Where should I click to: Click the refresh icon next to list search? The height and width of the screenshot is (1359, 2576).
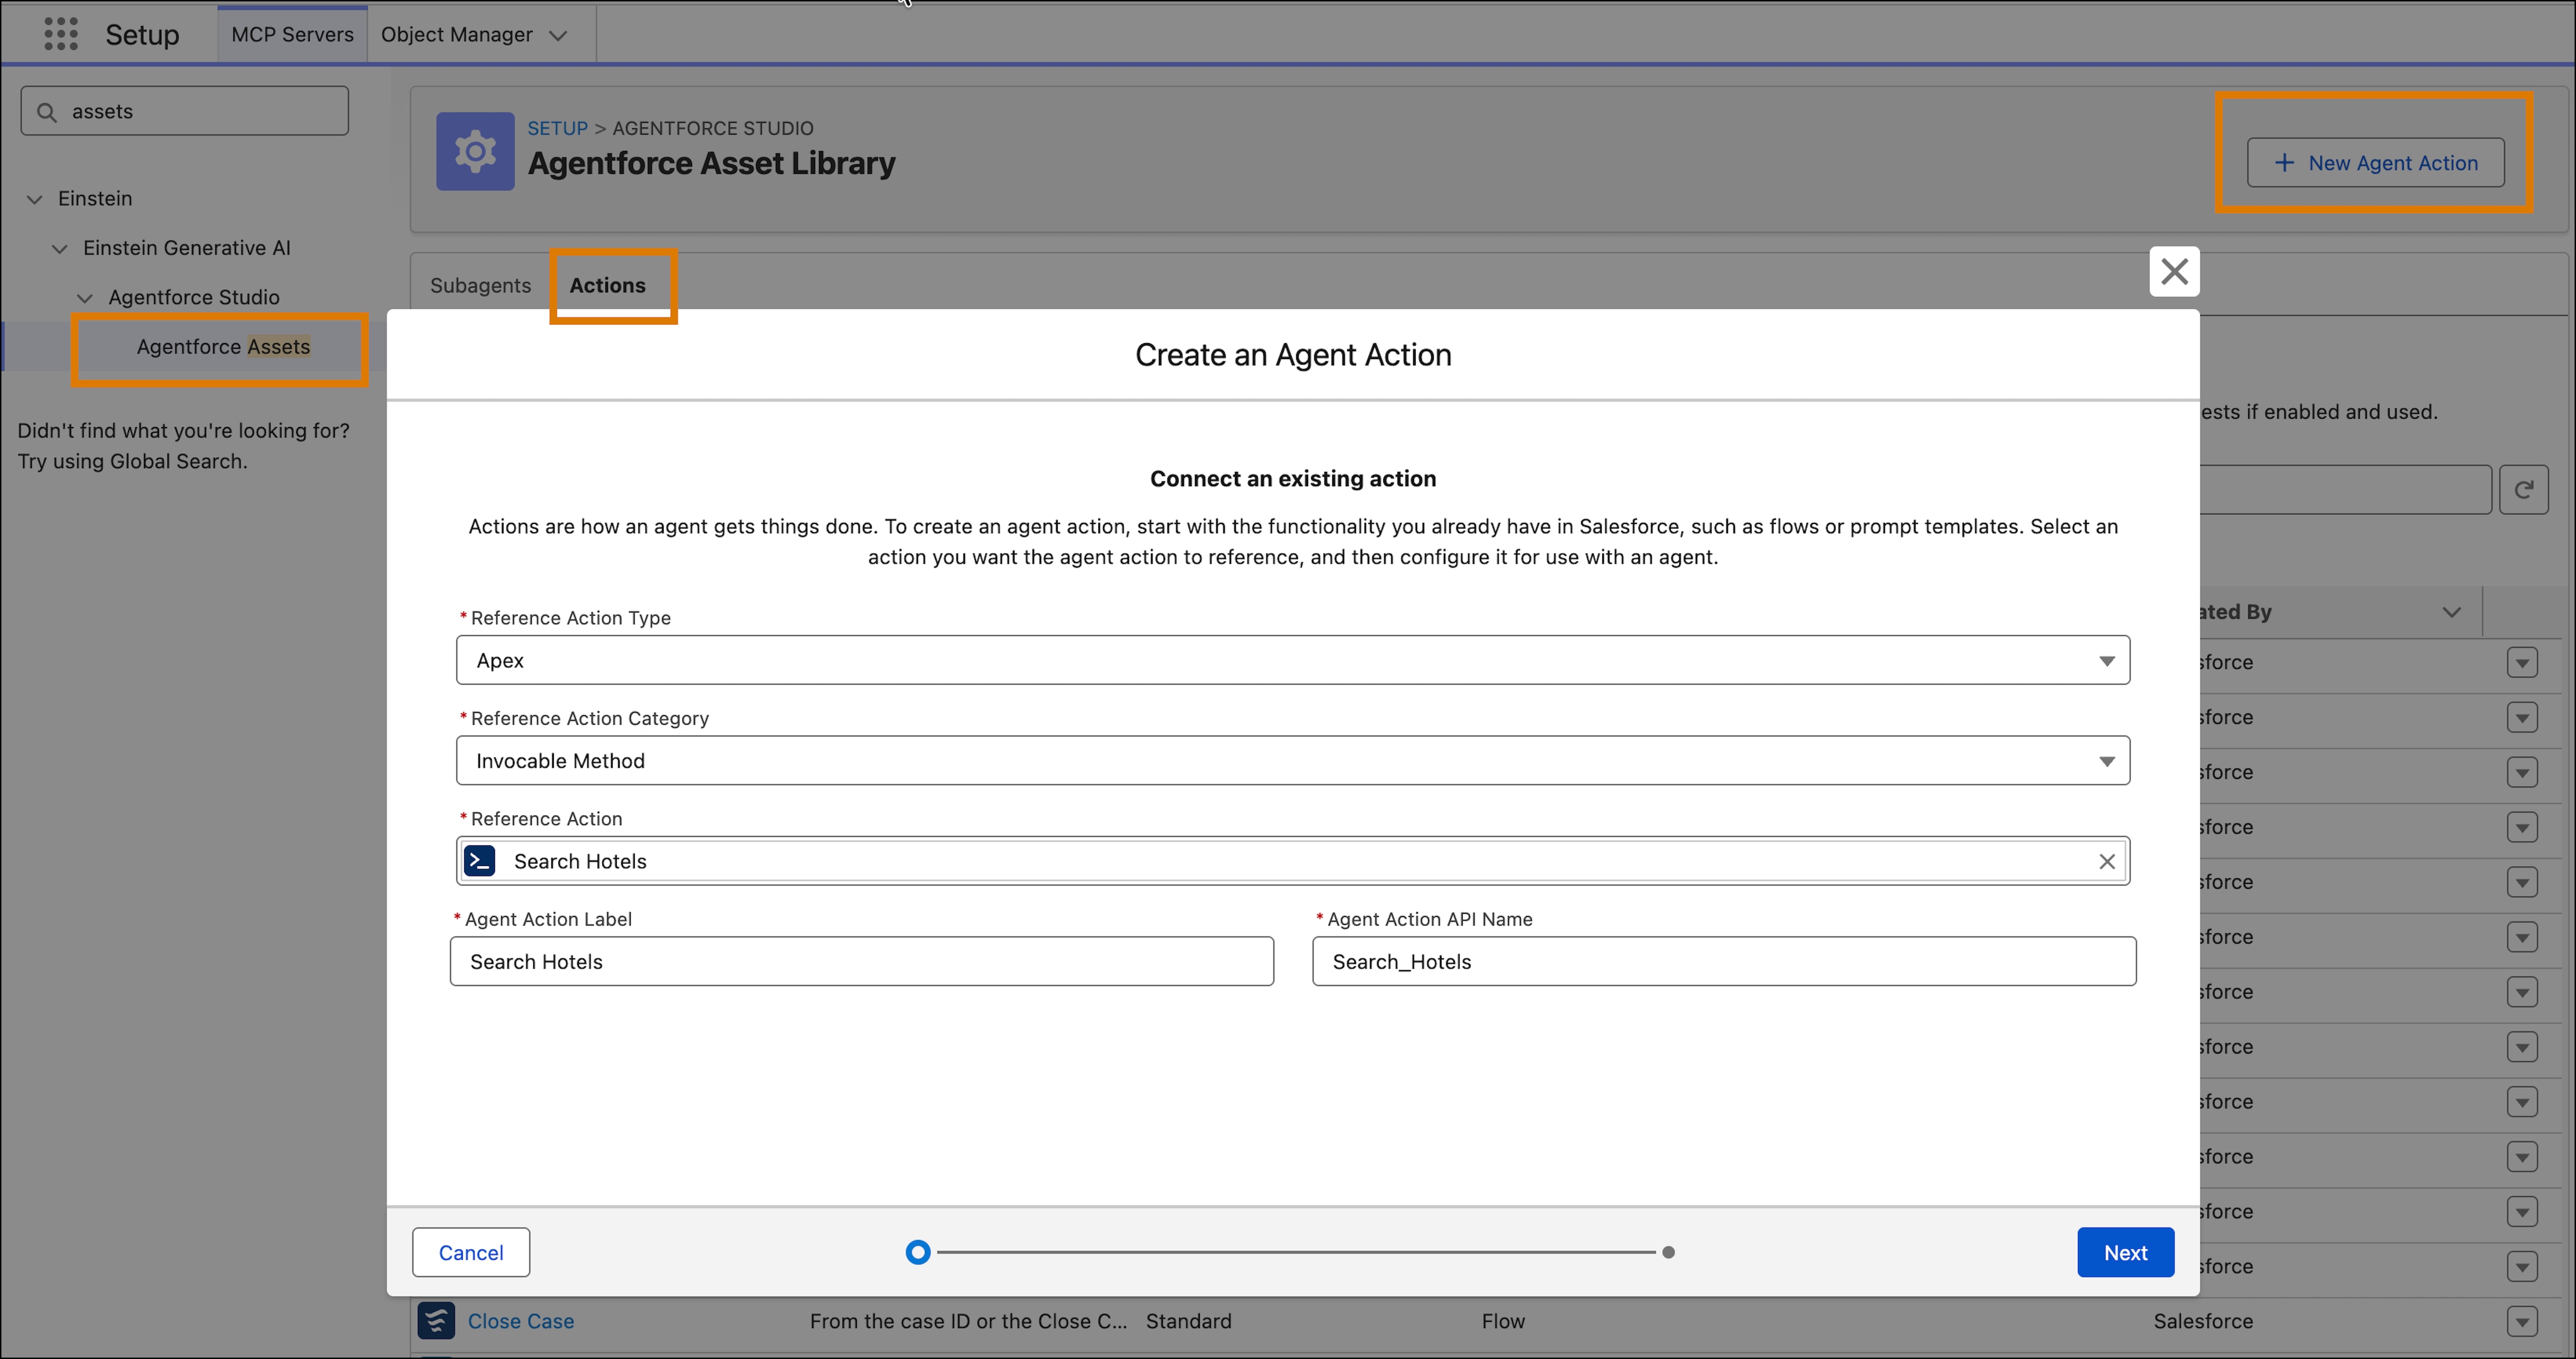[2523, 489]
